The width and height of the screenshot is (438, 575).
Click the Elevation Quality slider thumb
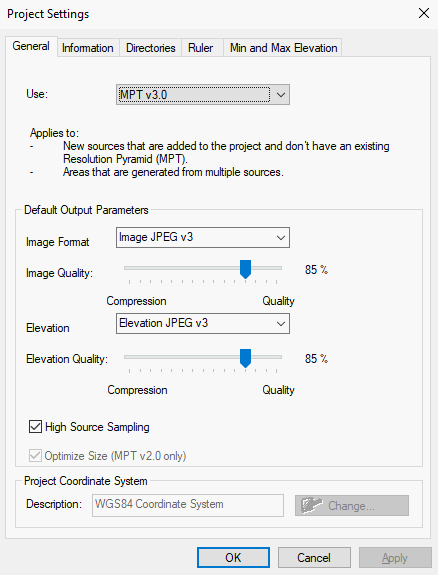(x=245, y=358)
